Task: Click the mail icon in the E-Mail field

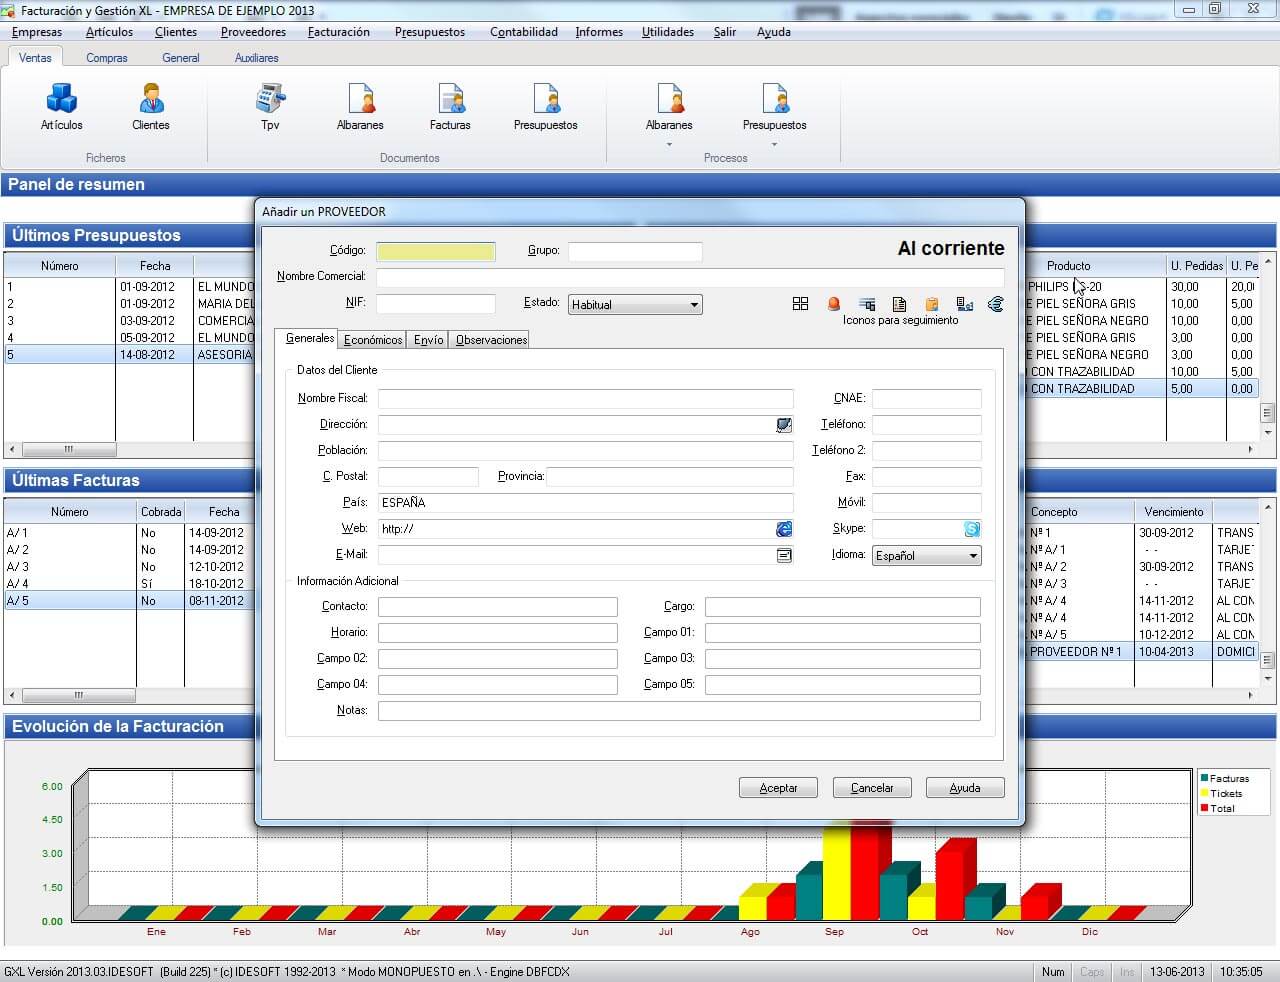Action: pyautogui.click(x=784, y=555)
